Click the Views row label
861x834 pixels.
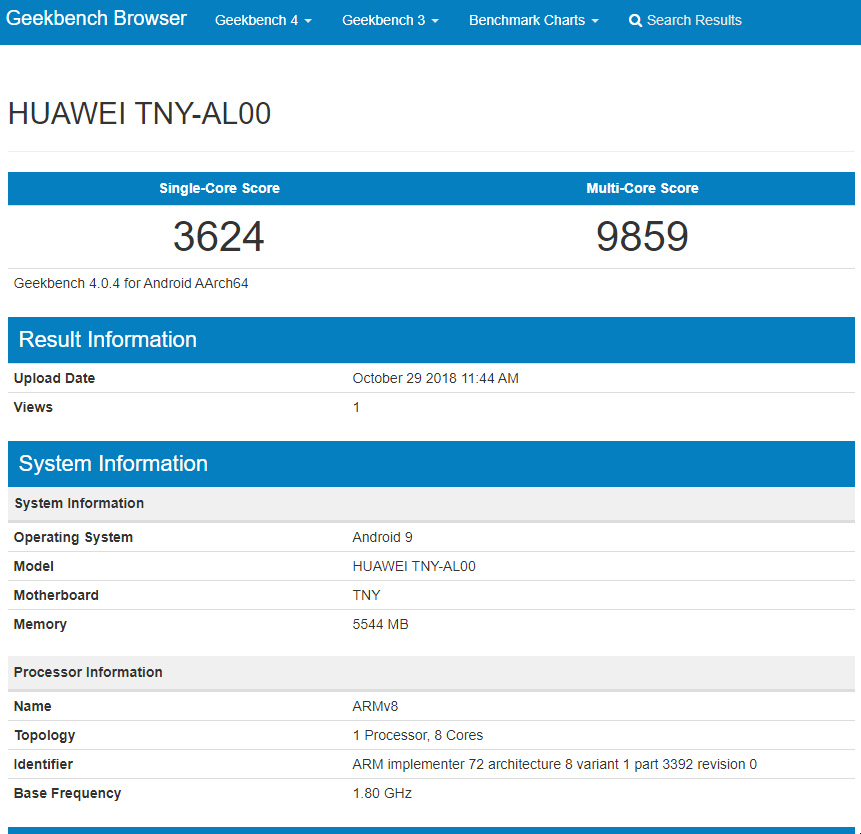pyautogui.click(x=33, y=407)
